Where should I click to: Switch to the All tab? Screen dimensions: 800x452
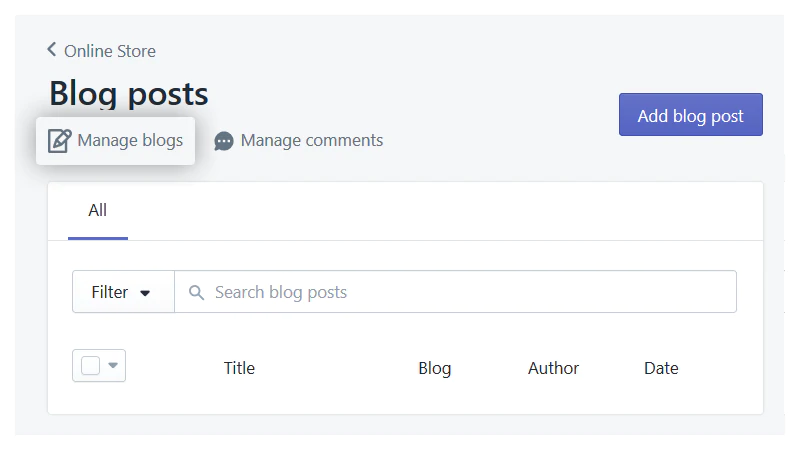[x=97, y=210]
